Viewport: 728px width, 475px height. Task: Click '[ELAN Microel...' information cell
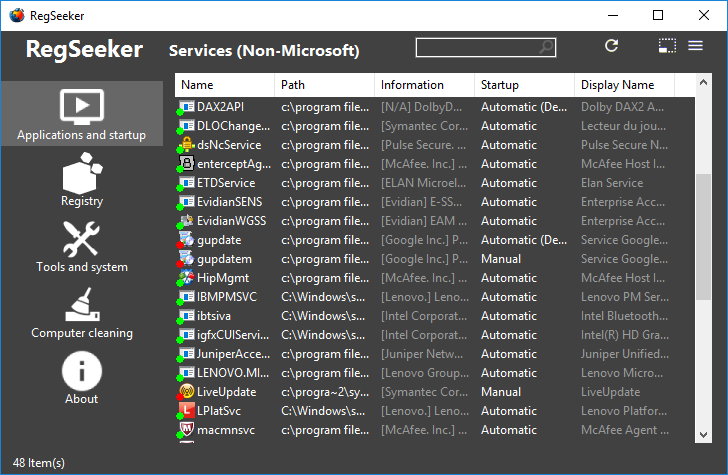click(423, 183)
